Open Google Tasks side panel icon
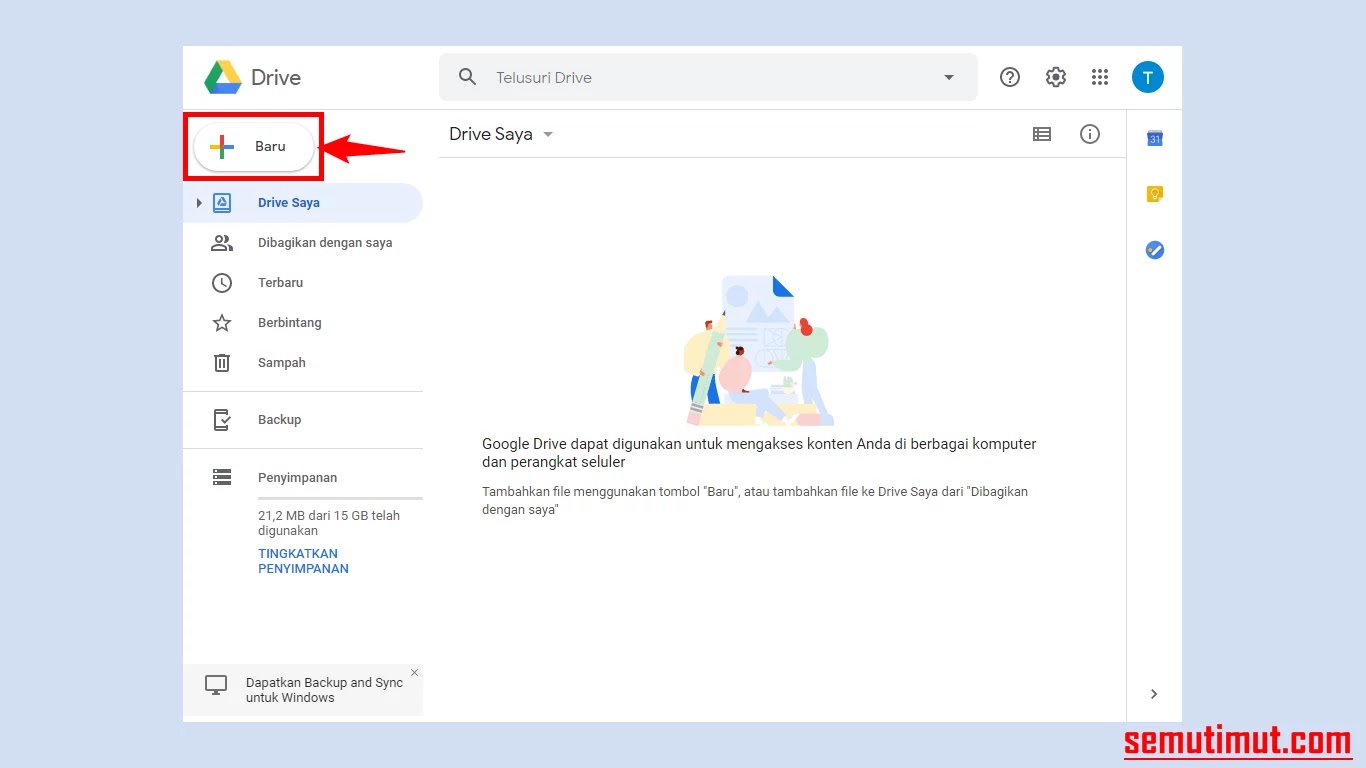The height and width of the screenshot is (768, 1366). pos(1155,250)
